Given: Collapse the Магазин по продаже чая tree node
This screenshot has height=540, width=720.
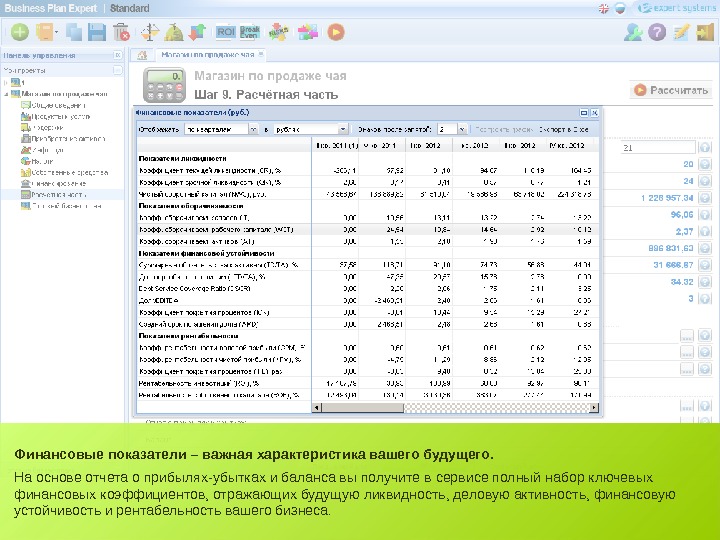Looking at the screenshot, I should (6, 94).
